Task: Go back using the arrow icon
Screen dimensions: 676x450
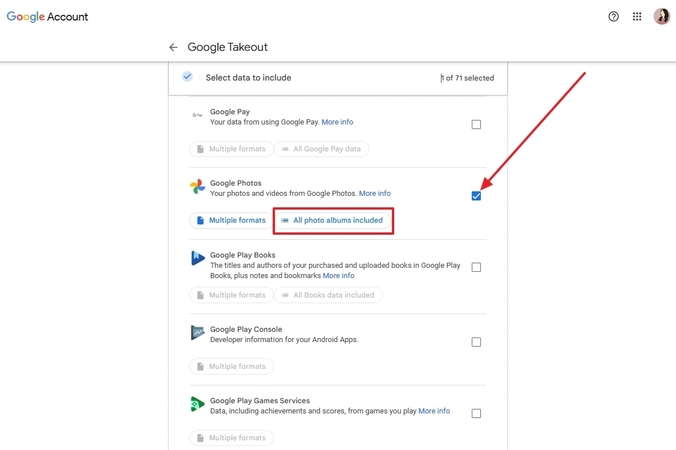Action: tap(173, 47)
